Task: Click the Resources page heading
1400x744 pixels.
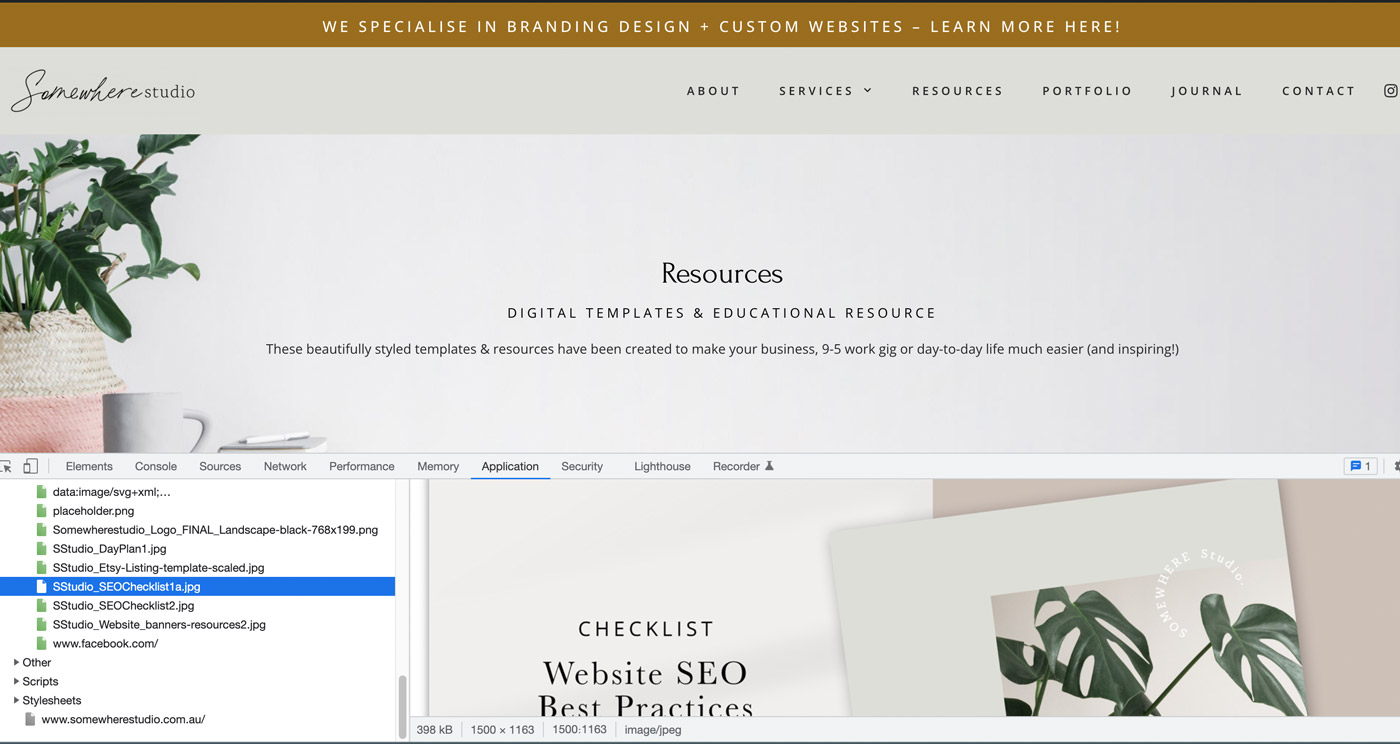Action: tap(722, 273)
